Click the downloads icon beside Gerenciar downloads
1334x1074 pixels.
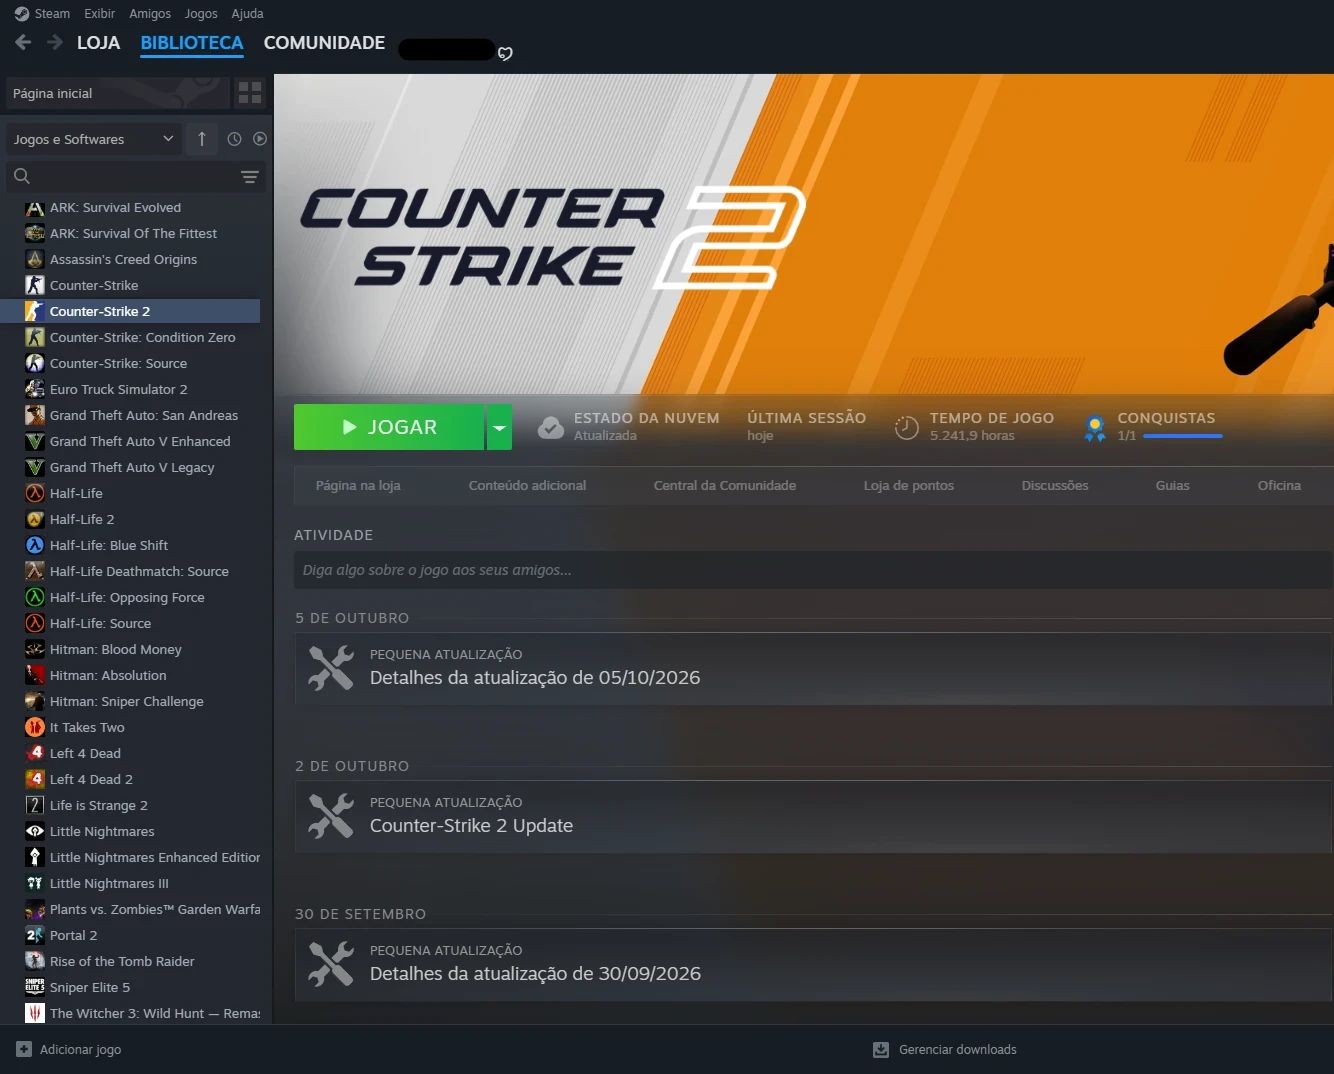[881, 1049]
